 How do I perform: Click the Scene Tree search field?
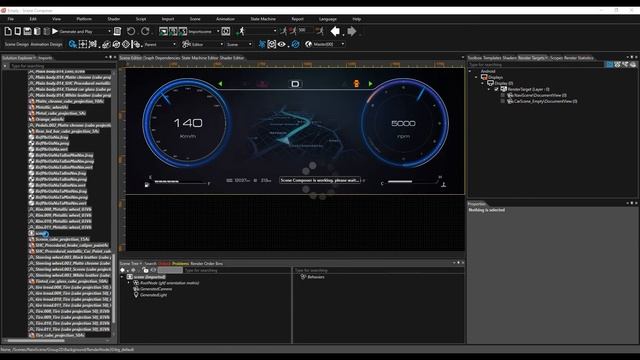click(237, 270)
